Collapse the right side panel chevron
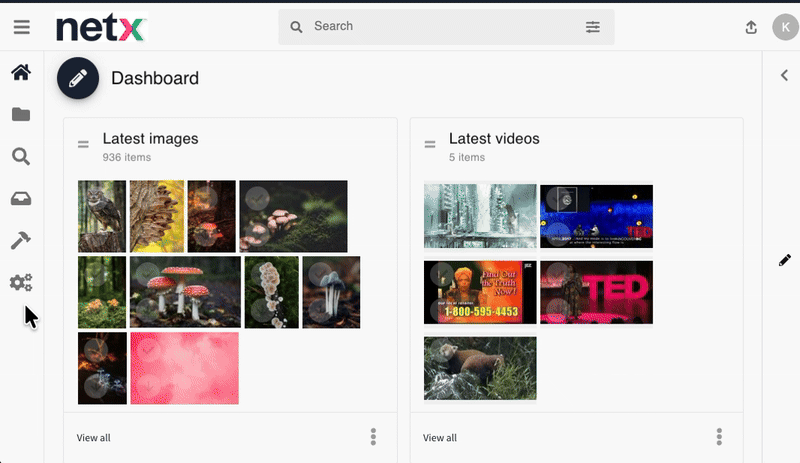The image size is (800, 463). (x=784, y=76)
